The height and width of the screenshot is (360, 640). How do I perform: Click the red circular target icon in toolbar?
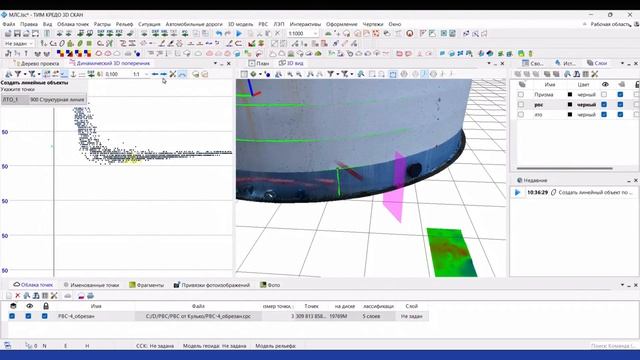click(410, 33)
